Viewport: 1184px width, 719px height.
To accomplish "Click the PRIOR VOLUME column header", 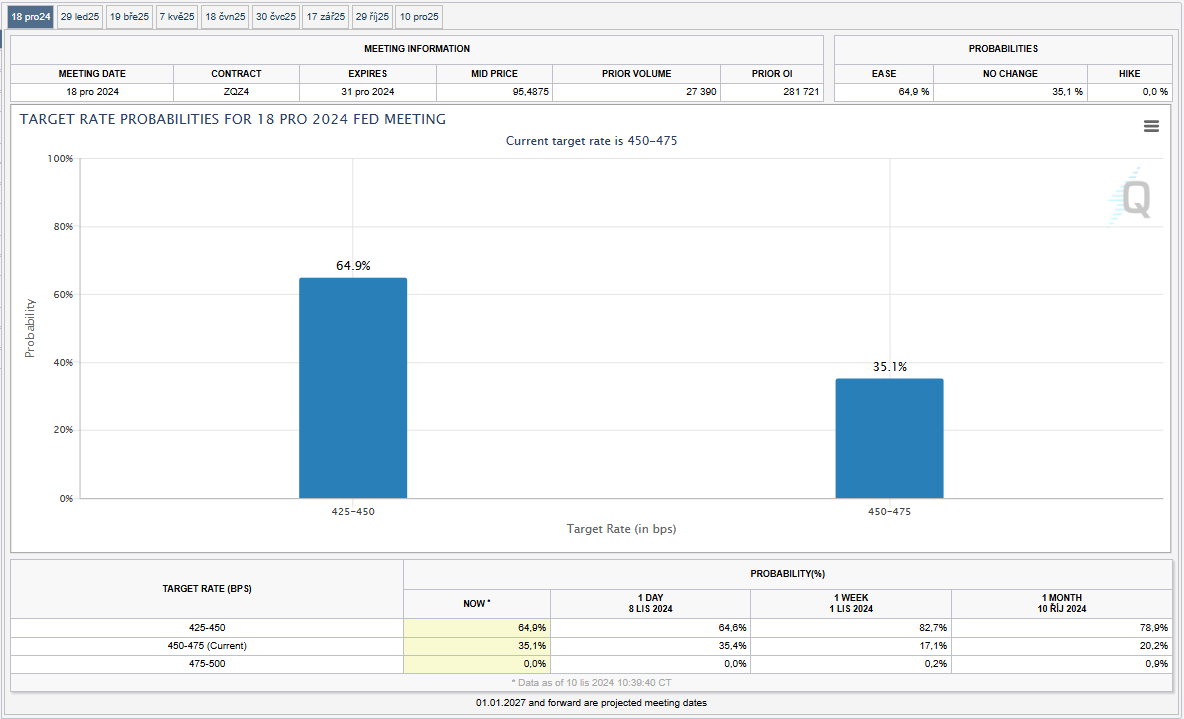I will point(637,74).
